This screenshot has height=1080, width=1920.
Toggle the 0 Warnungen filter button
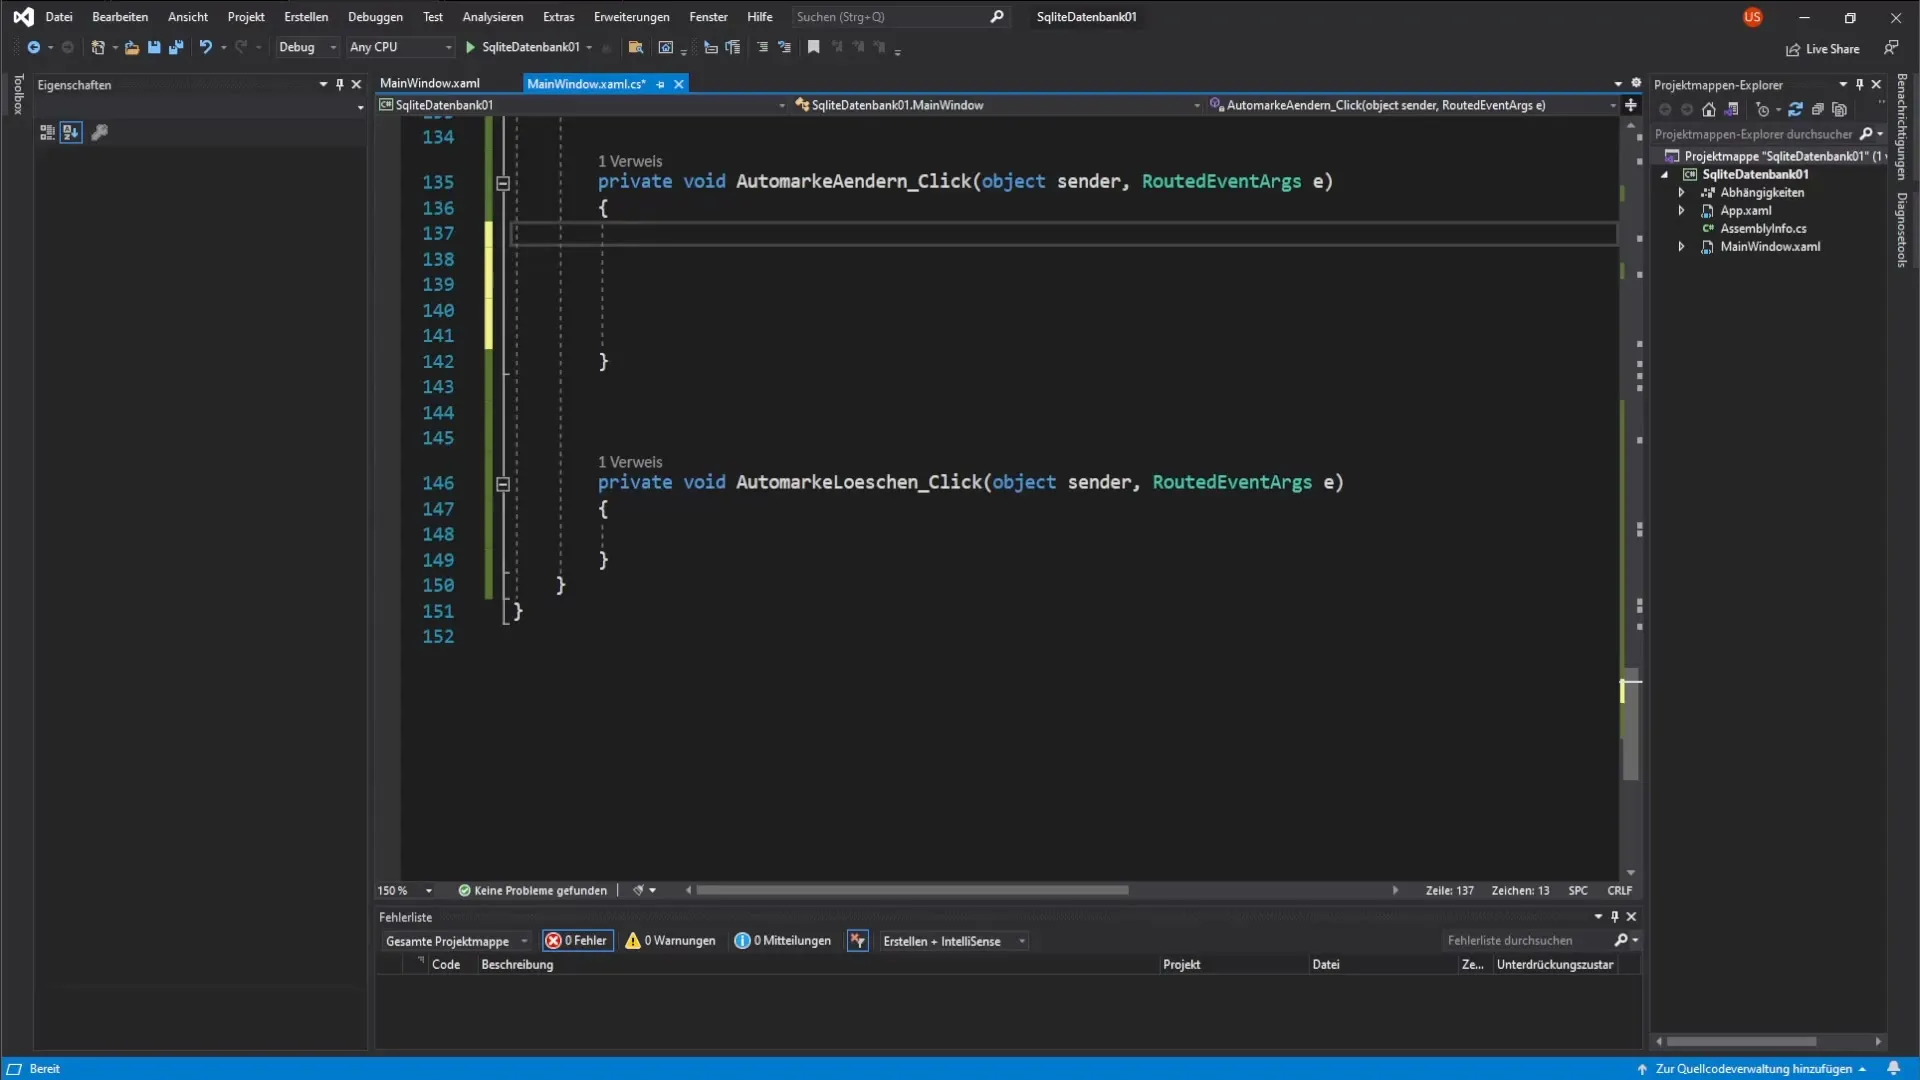pos(671,941)
